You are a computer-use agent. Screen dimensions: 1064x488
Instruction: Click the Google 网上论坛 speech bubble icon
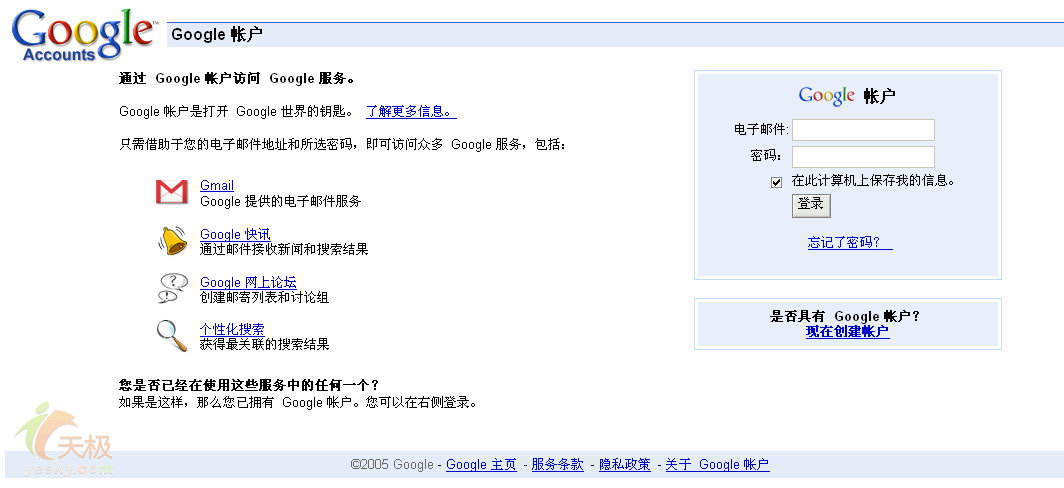(x=172, y=288)
